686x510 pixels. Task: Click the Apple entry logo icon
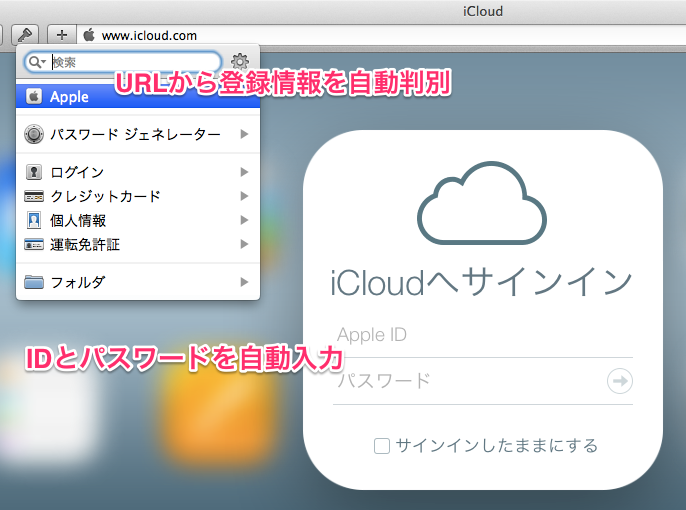pos(34,96)
